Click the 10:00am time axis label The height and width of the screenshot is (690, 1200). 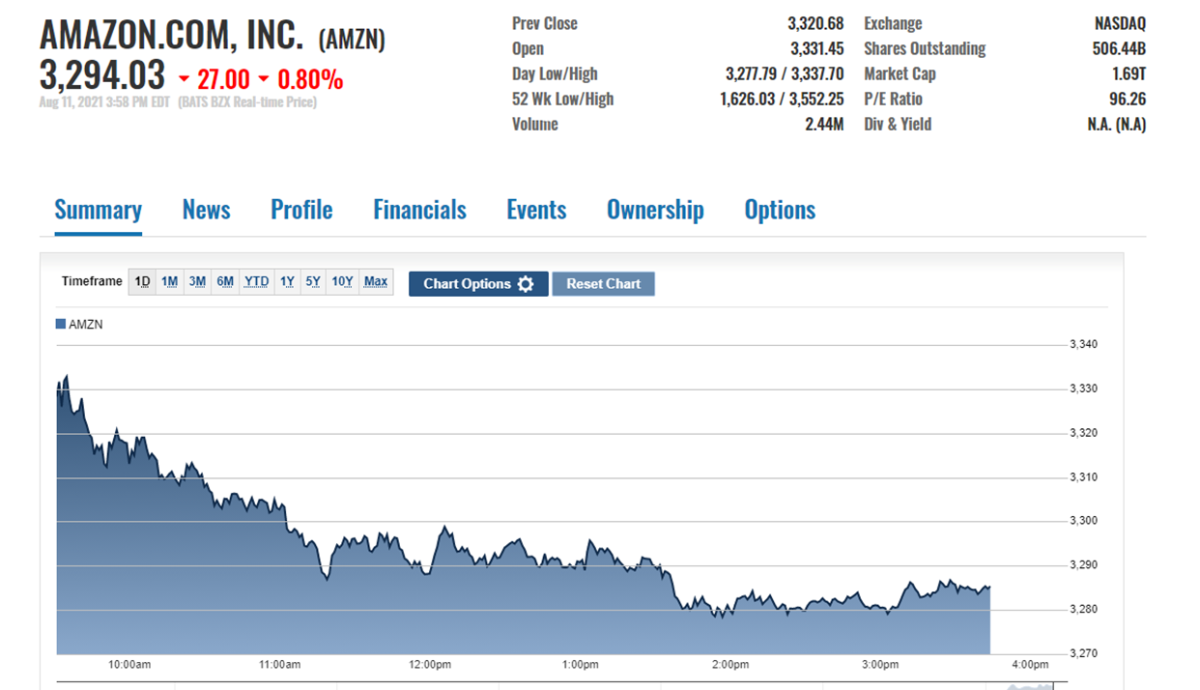tap(129, 665)
